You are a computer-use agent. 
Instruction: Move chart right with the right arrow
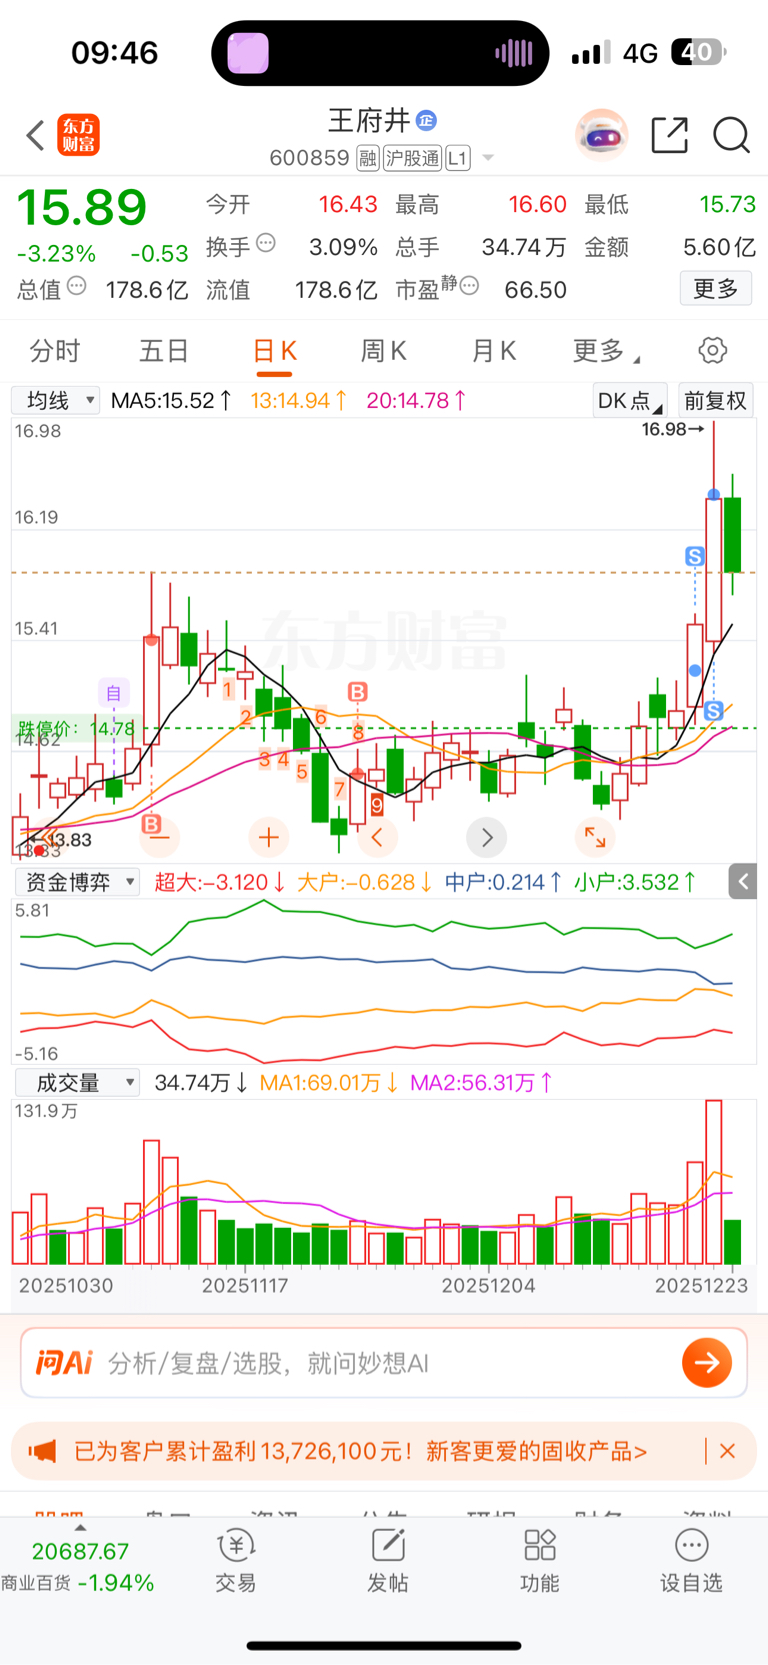point(487,837)
